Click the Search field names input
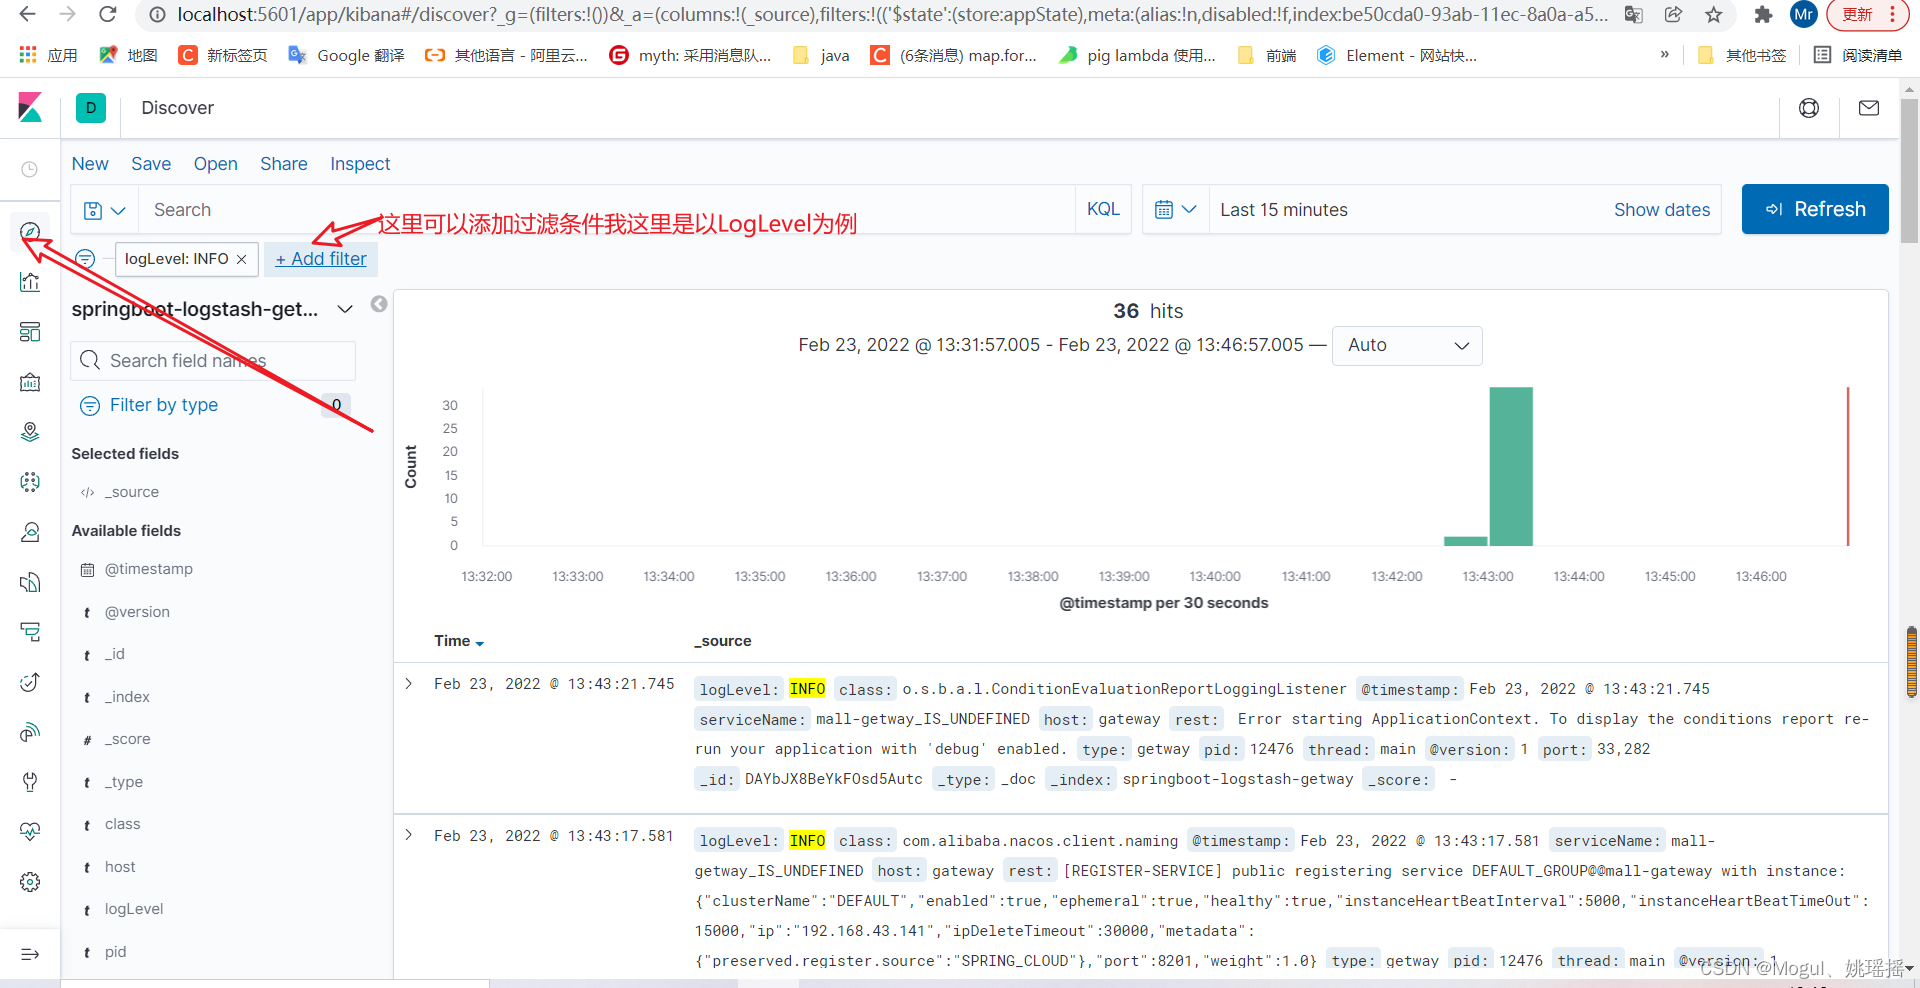 click(x=213, y=361)
